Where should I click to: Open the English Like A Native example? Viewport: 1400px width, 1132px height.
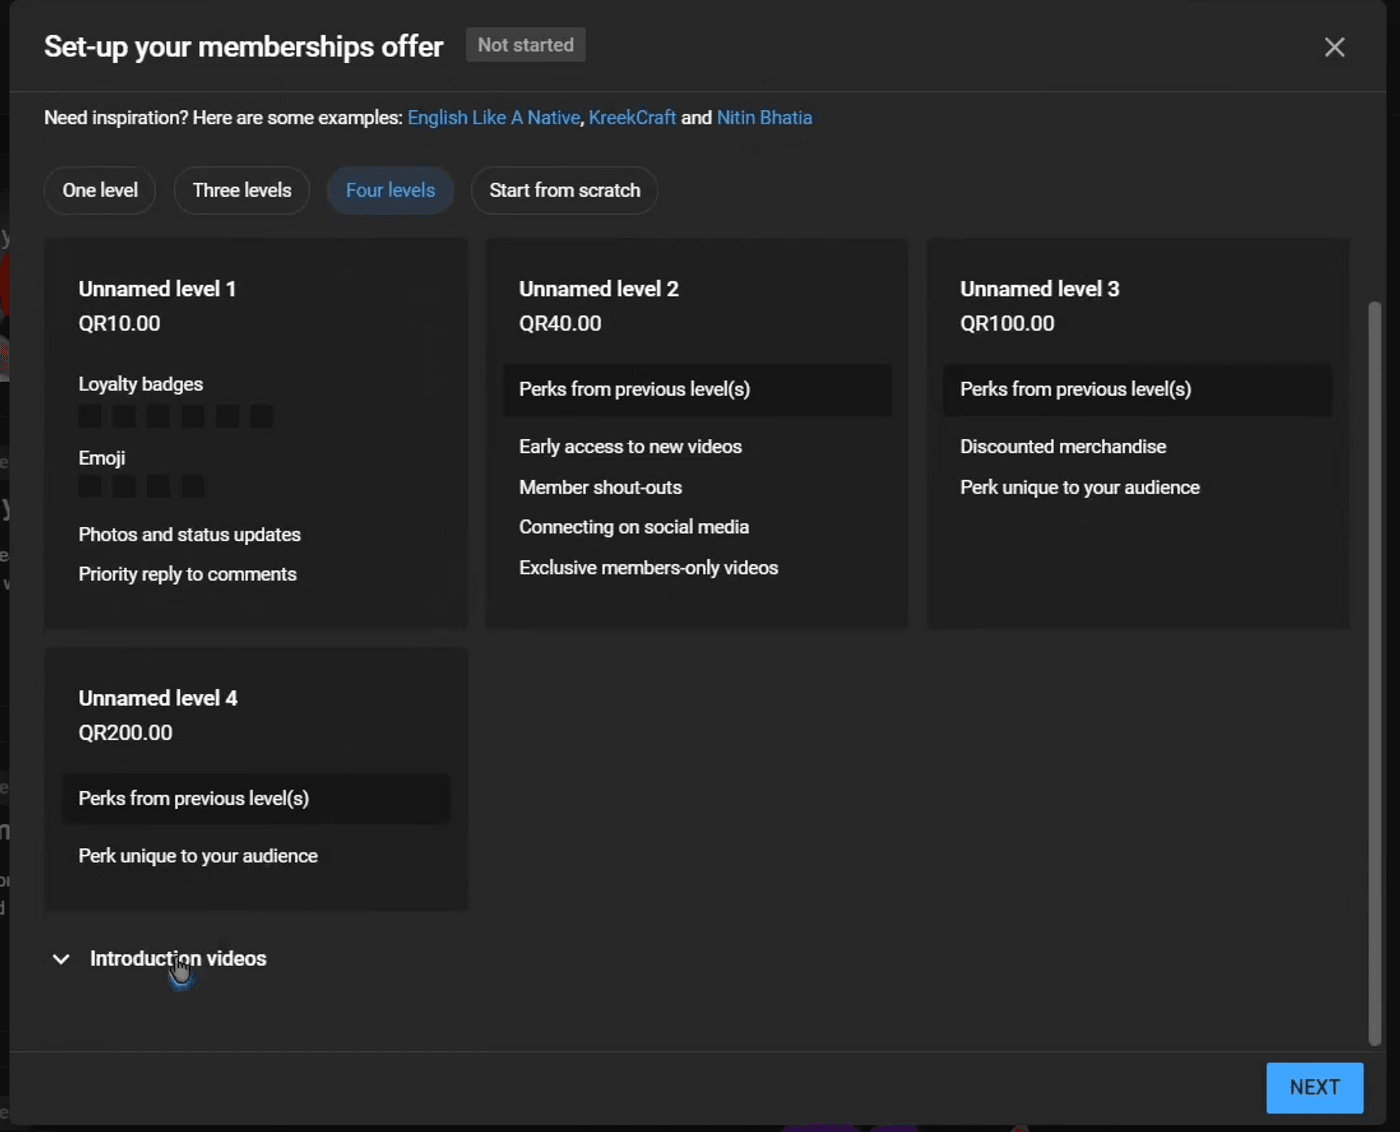[493, 118]
